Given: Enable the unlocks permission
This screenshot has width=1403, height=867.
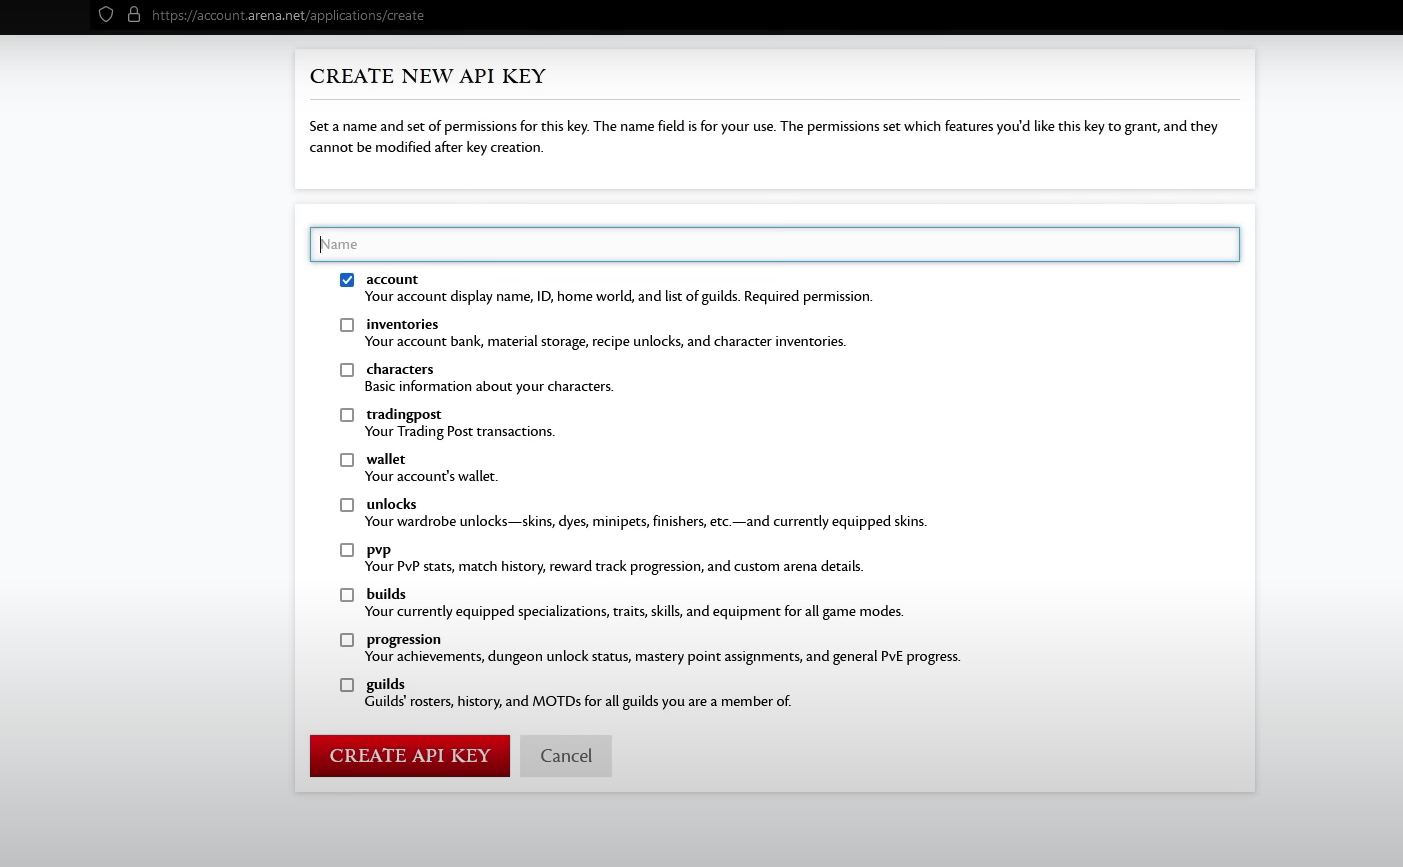Looking at the screenshot, I should click(x=347, y=505).
